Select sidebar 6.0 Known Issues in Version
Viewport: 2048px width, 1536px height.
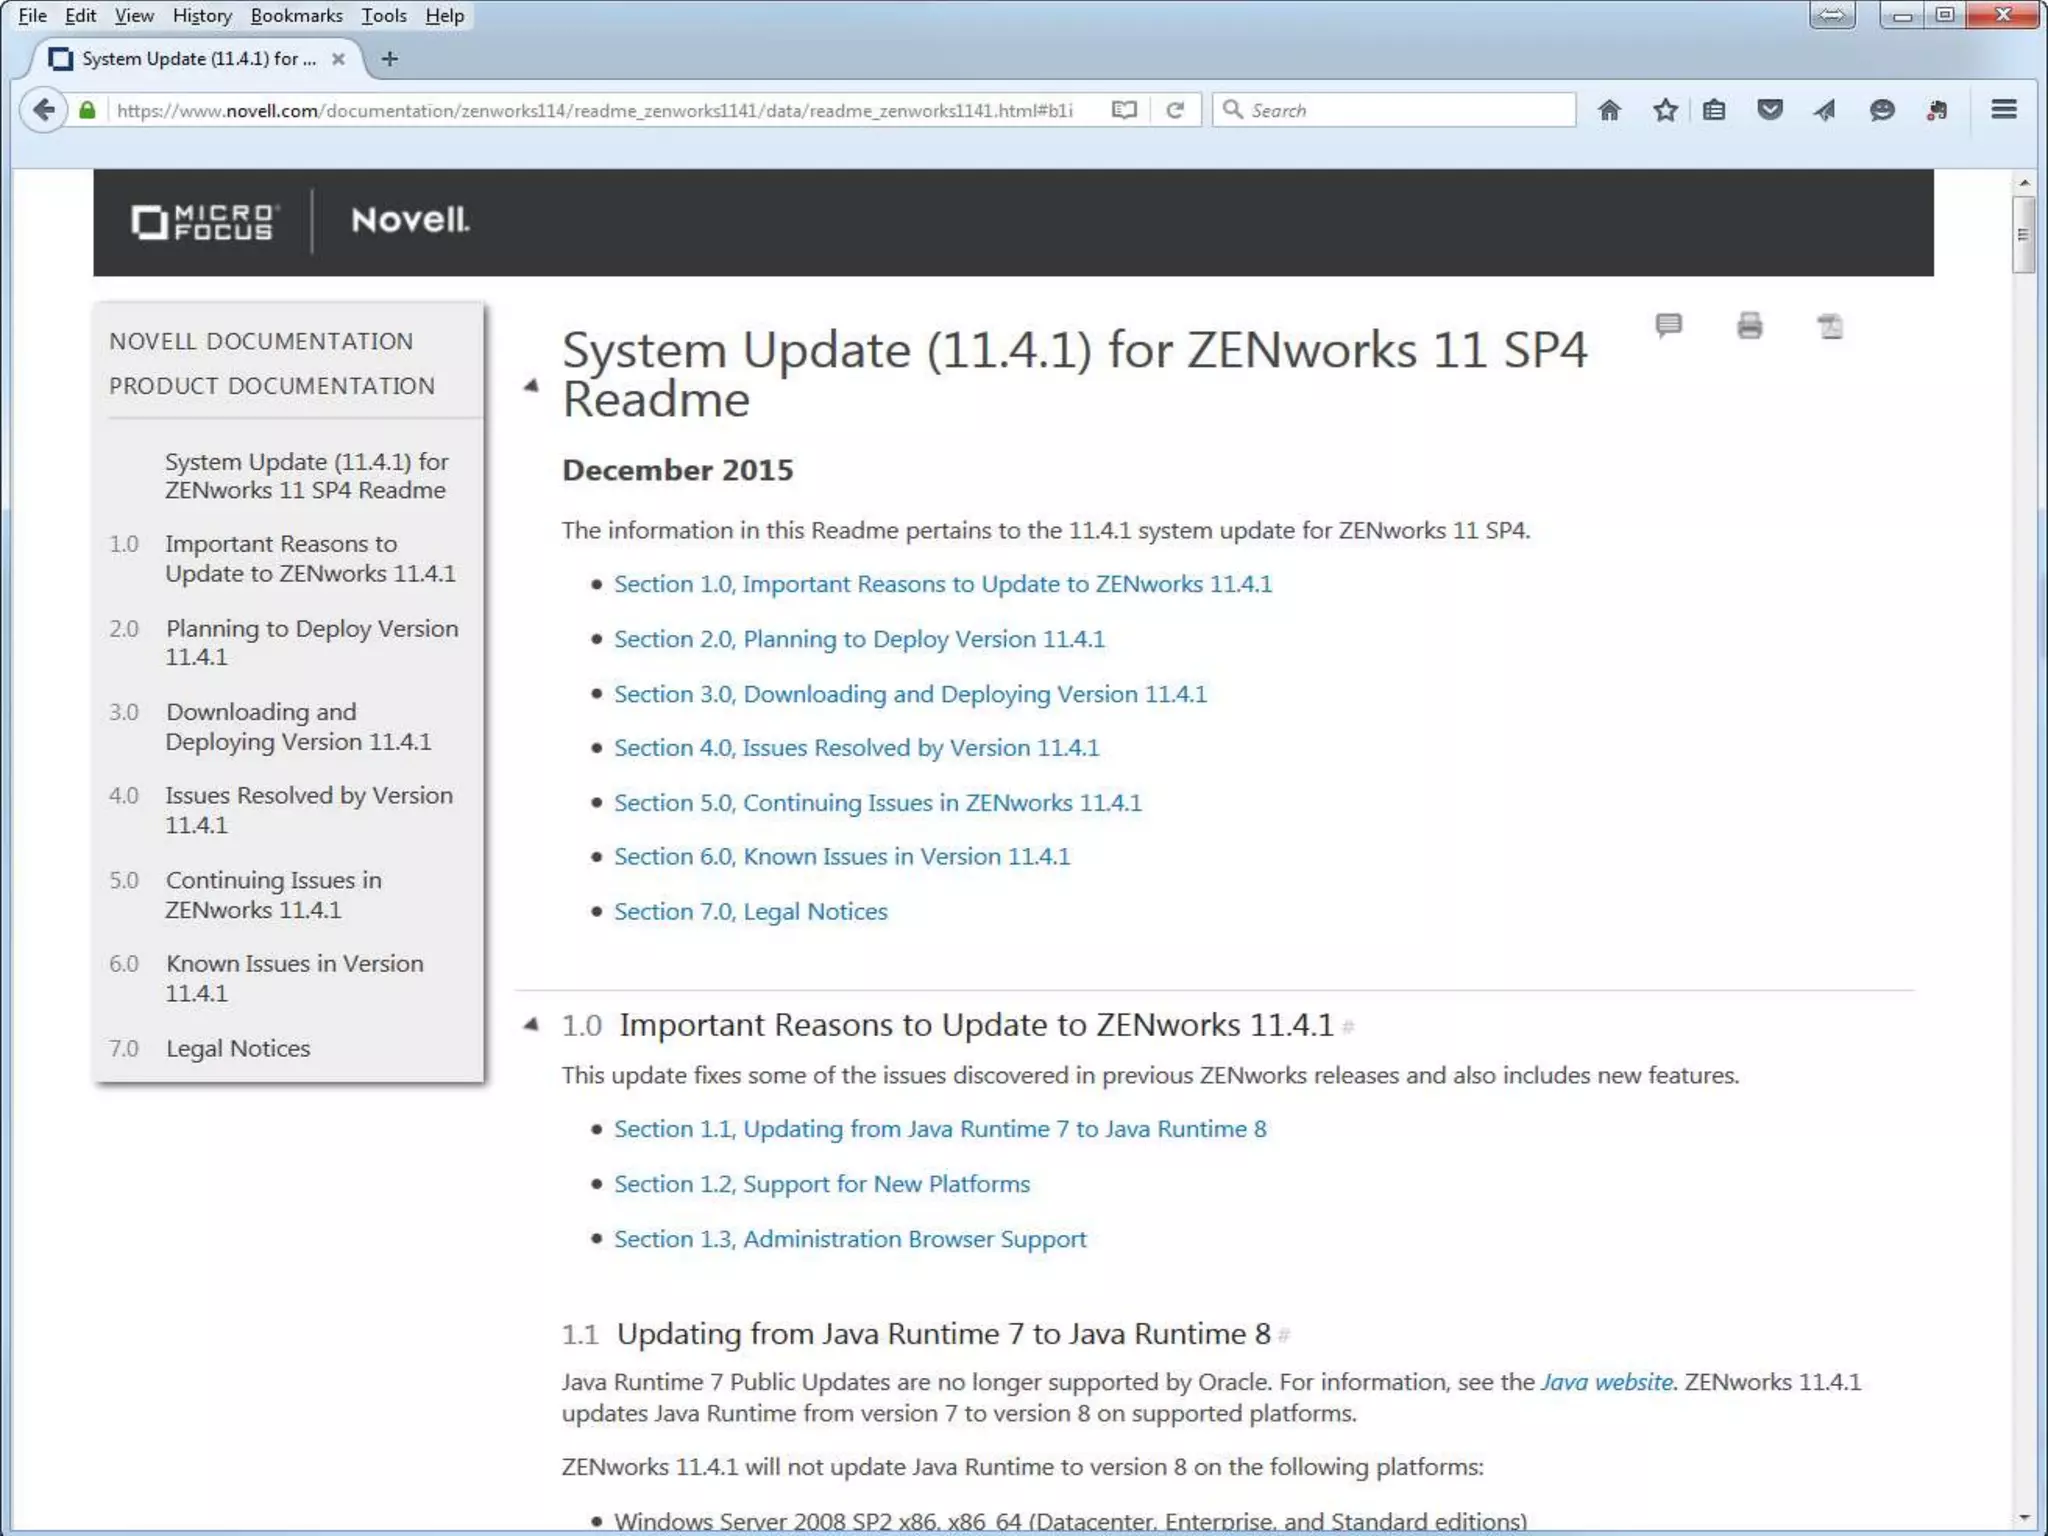(294, 979)
